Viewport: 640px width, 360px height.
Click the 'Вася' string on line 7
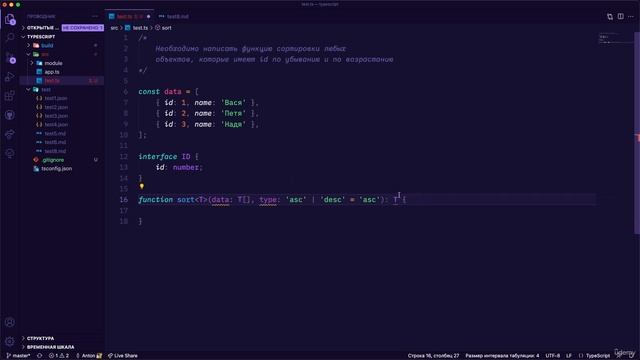click(x=233, y=103)
